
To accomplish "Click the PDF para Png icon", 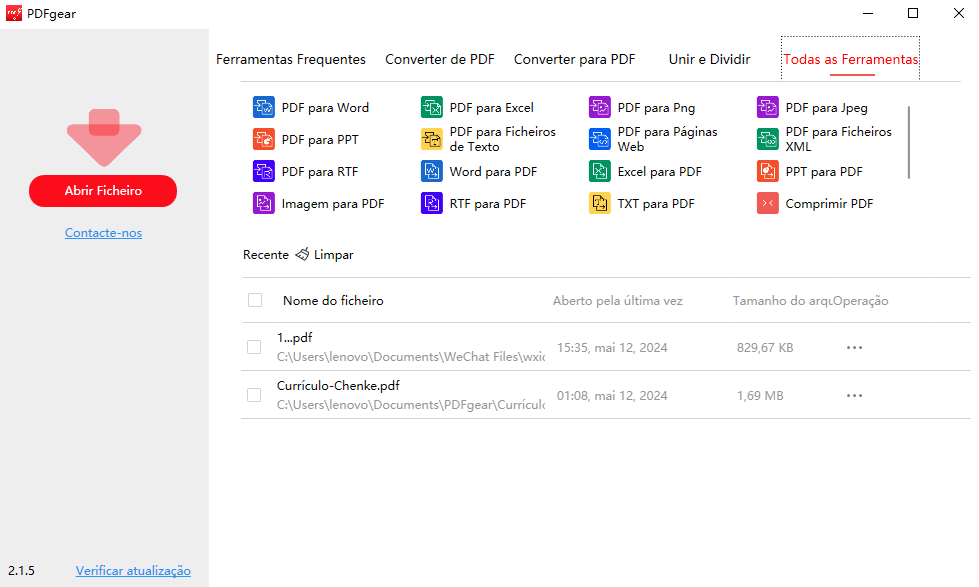I will (x=599, y=107).
